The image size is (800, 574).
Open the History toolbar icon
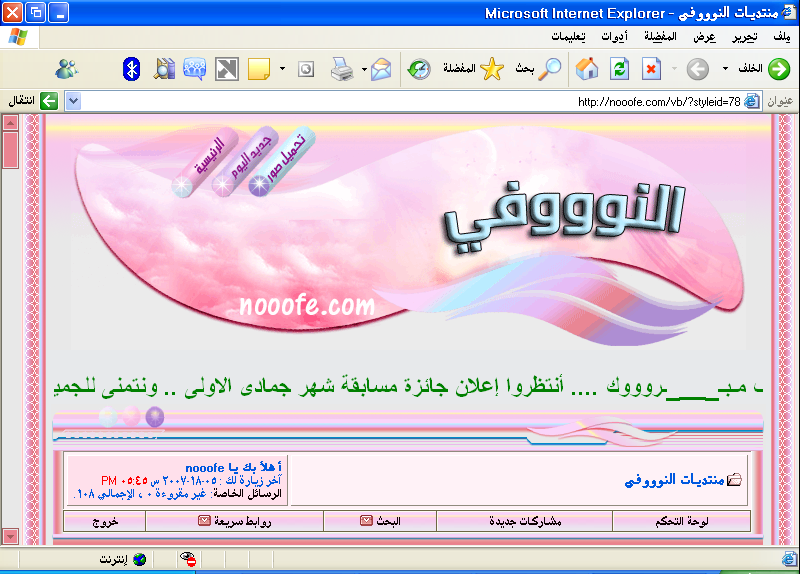point(418,69)
